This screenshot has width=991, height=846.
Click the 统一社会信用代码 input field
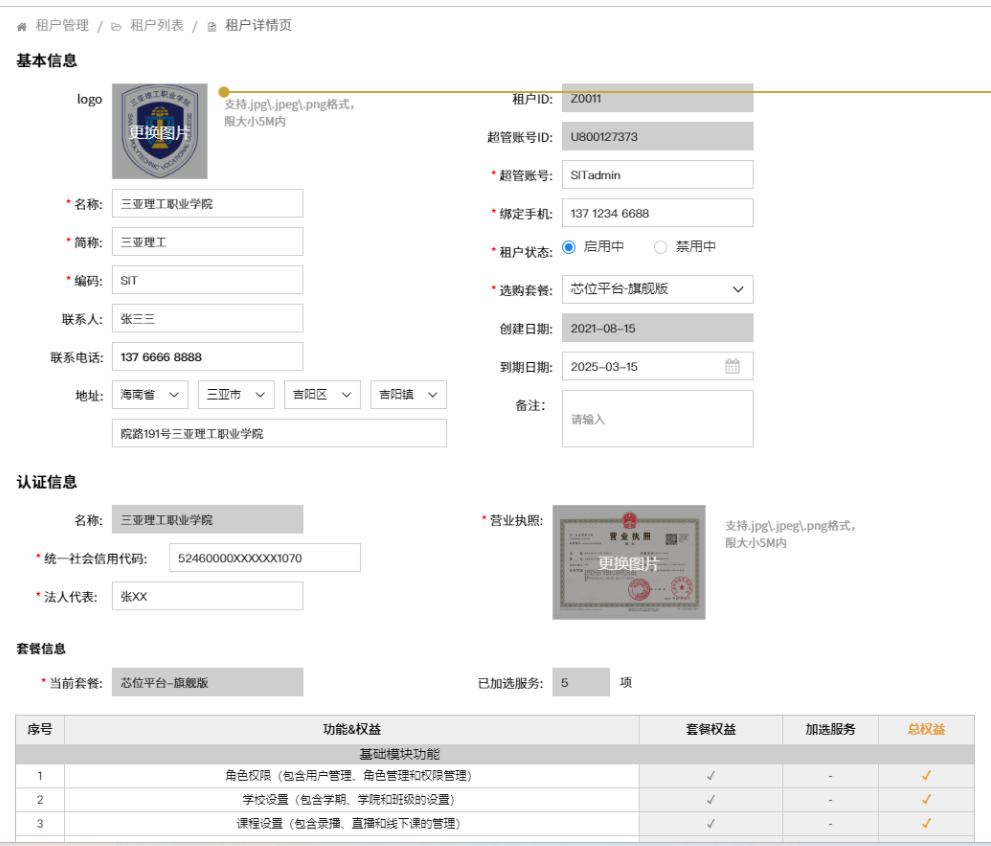coord(264,558)
